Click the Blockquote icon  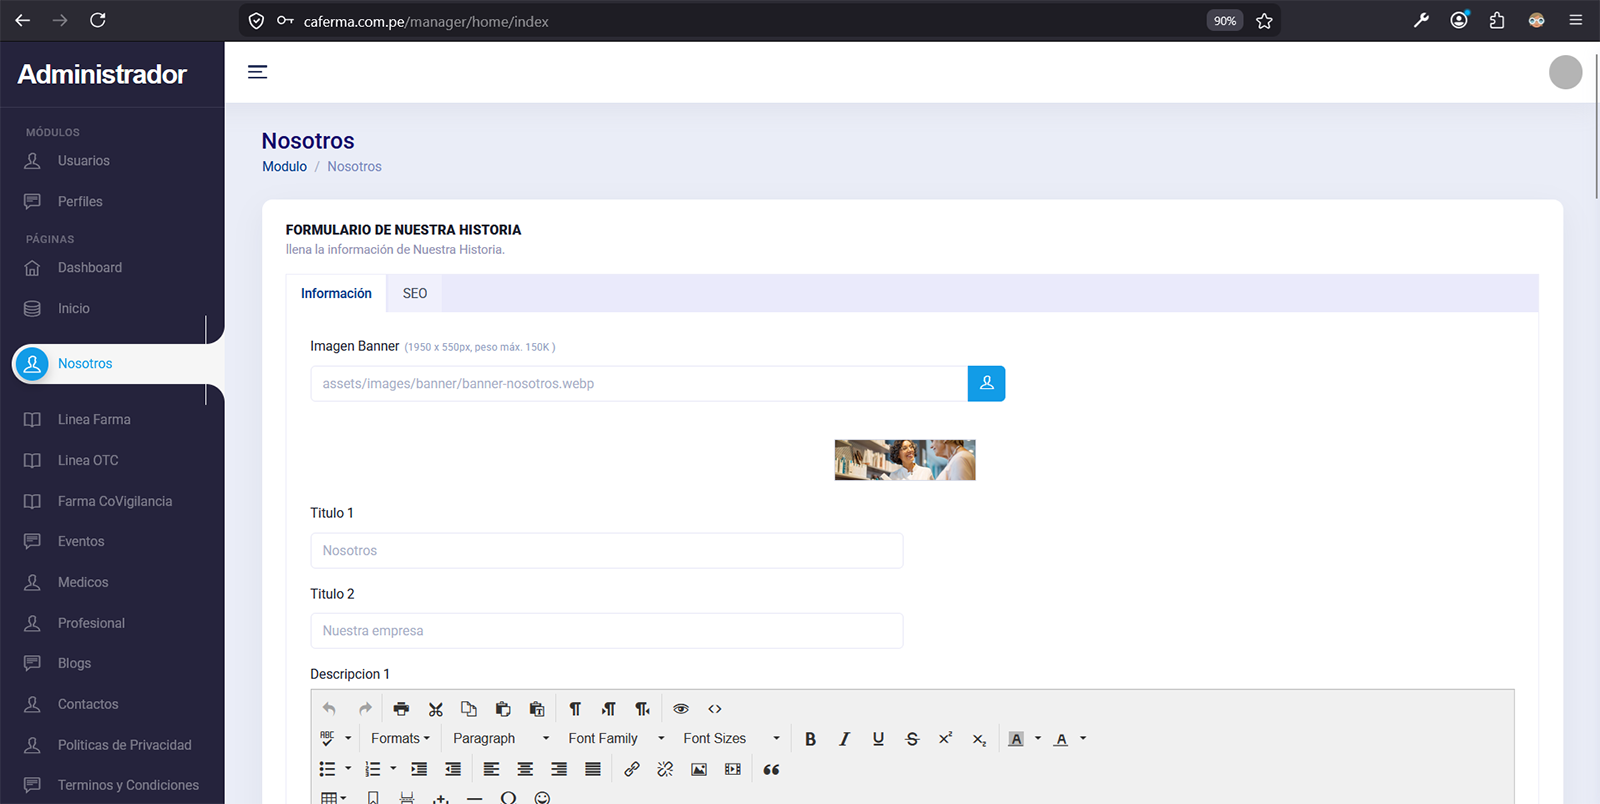click(x=771, y=769)
